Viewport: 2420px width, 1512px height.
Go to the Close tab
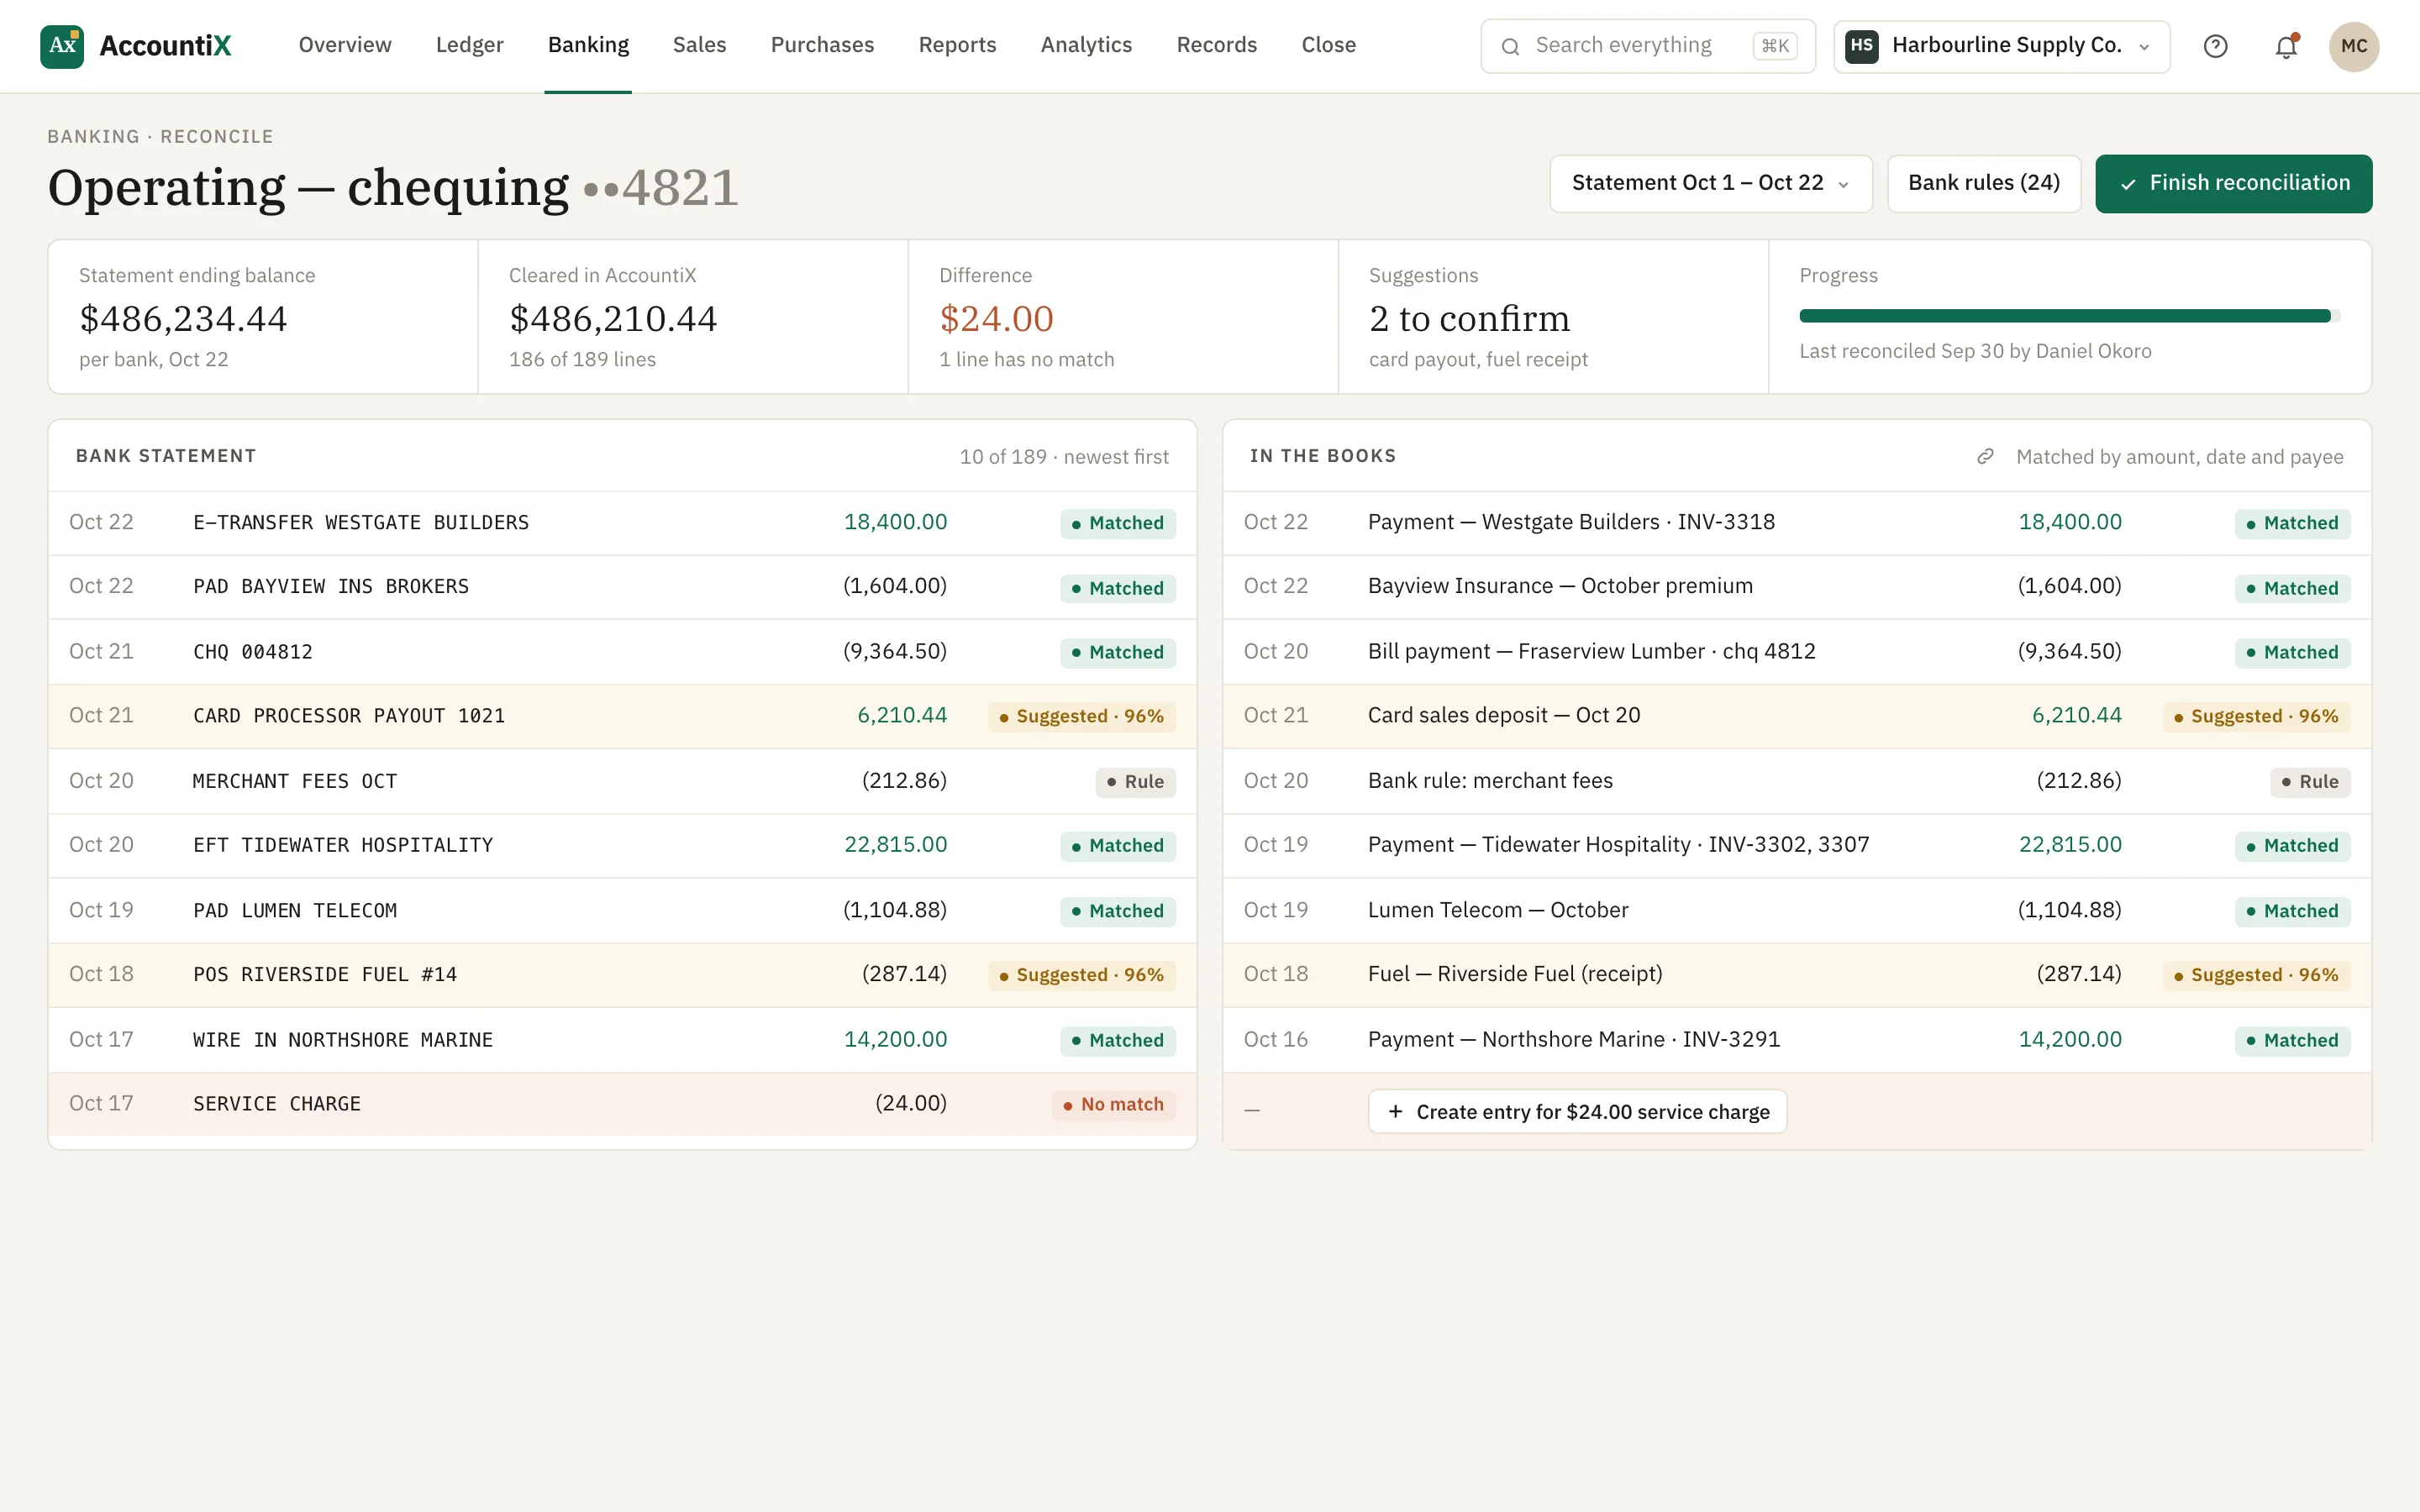(x=1328, y=45)
